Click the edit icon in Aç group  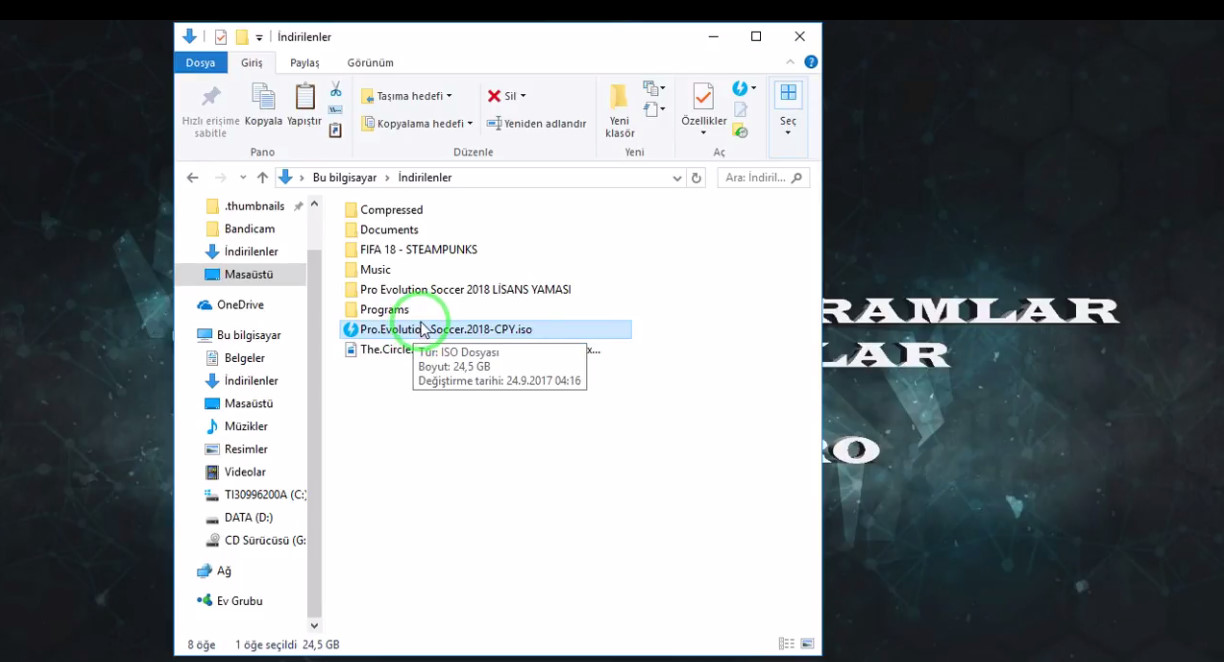point(740,110)
